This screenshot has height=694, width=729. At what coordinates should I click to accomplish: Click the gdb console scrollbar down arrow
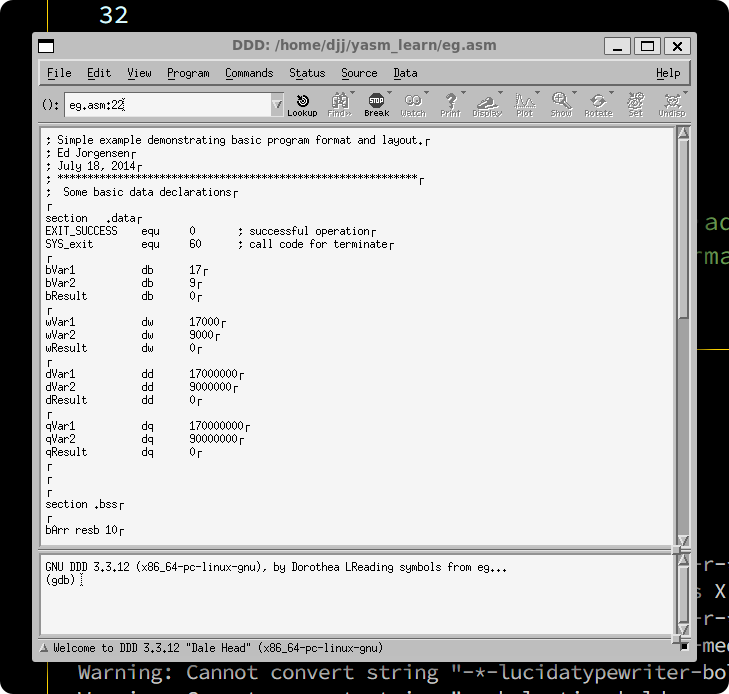coord(683,628)
